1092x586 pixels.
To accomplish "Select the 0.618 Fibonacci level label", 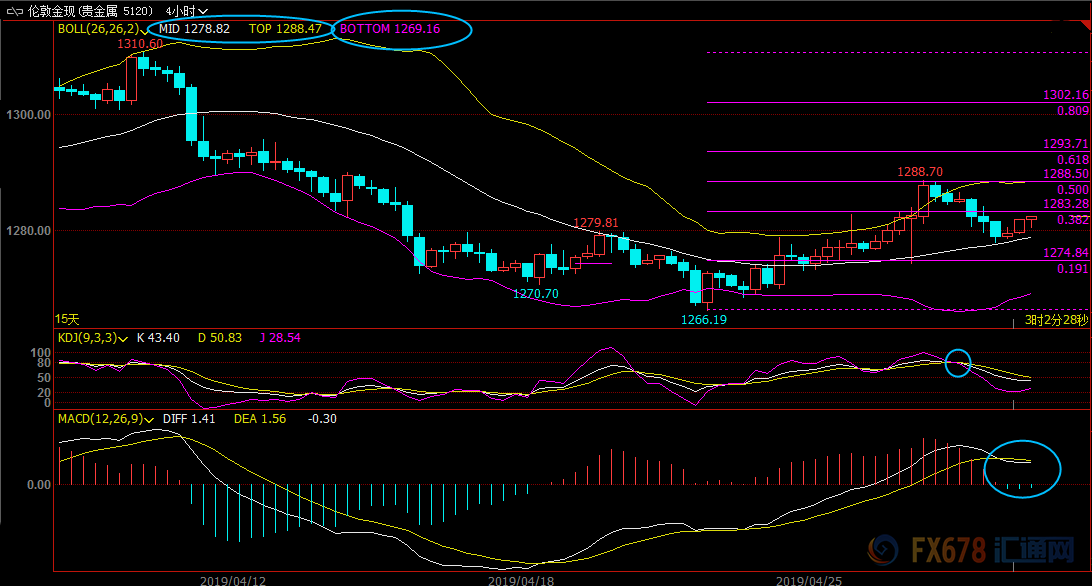I will pyautogui.click(x=1072, y=160).
